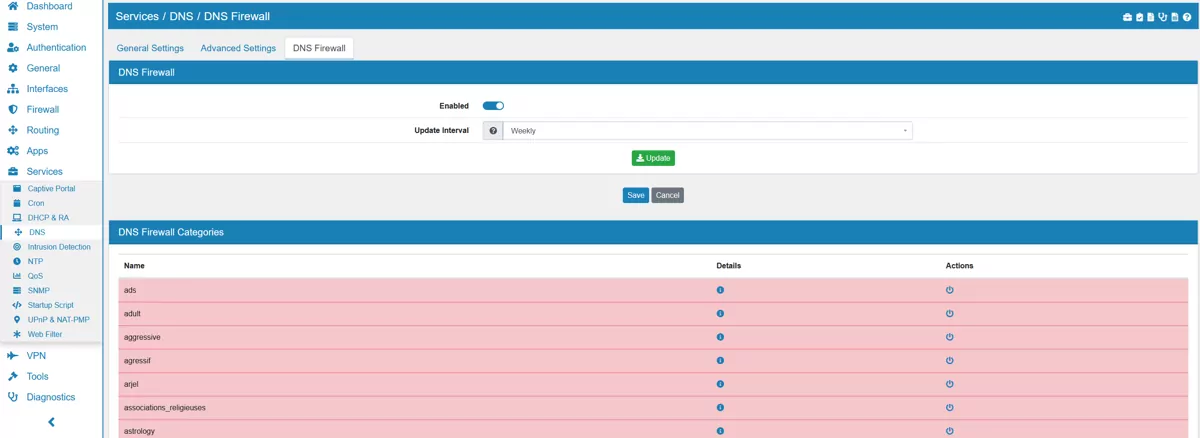Toggle power action for associations_religieuses category
Viewport: 1200px width, 438px height.
pyautogui.click(x=950, y=408)
